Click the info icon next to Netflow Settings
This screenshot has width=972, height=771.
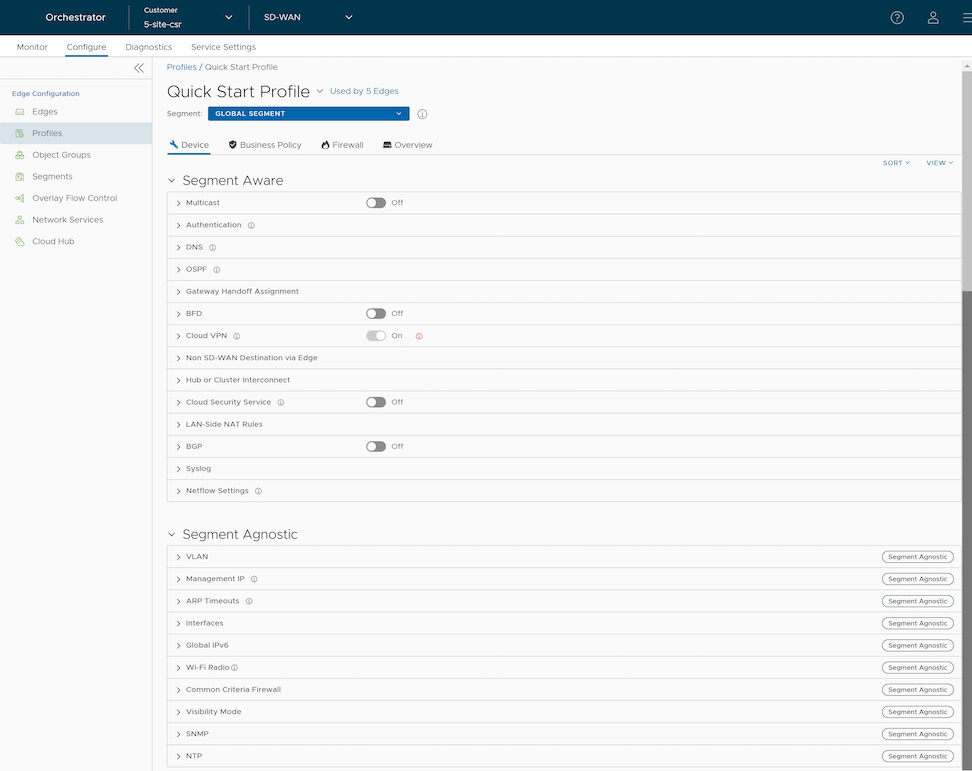258,491
